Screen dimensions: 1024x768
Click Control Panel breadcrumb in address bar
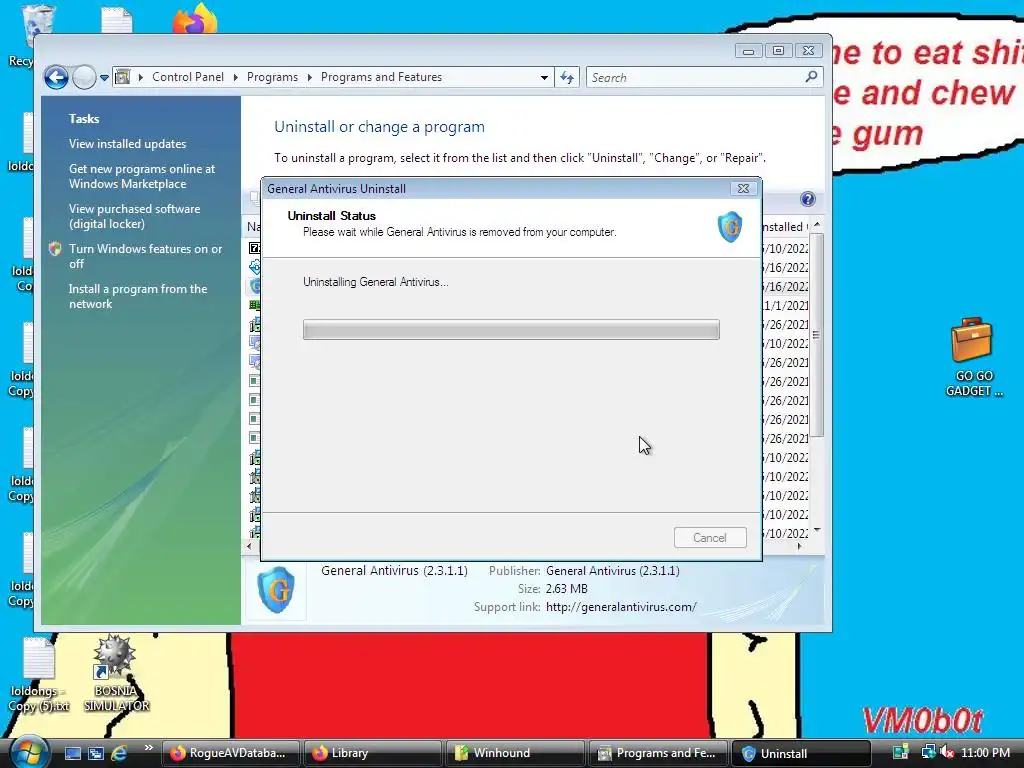click(x=187, y=77)
